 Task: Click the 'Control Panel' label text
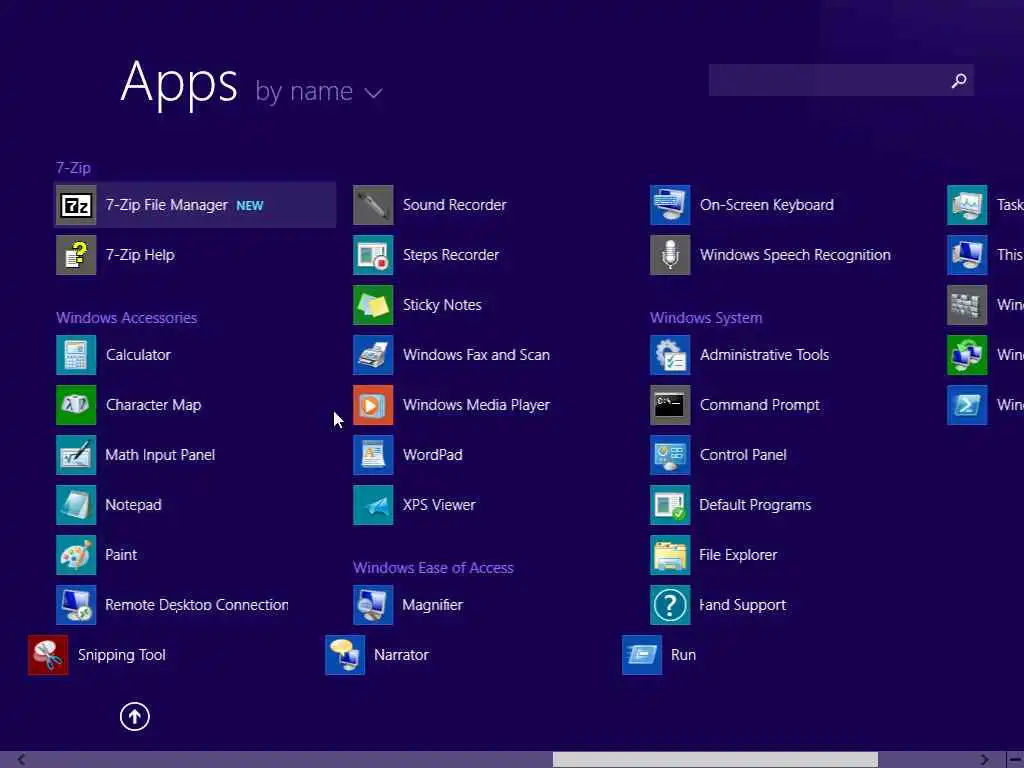pyautogui.click(x=743, y=455)
